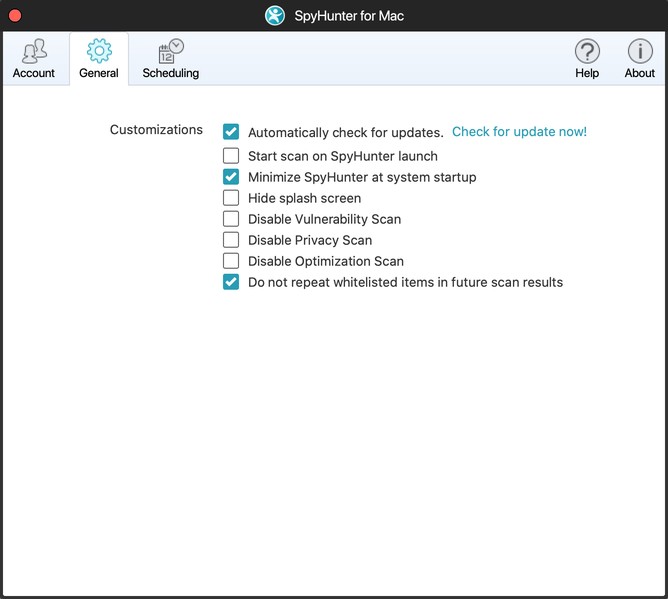Uncheck Minimize SpyHunter at system startup

click(x=231, y=177)
